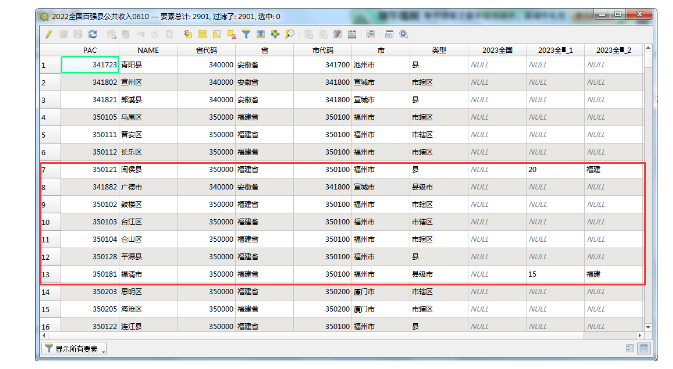
Task: Move selected rows to top icon
Action: pyautogui.click(x=261, y=34)
